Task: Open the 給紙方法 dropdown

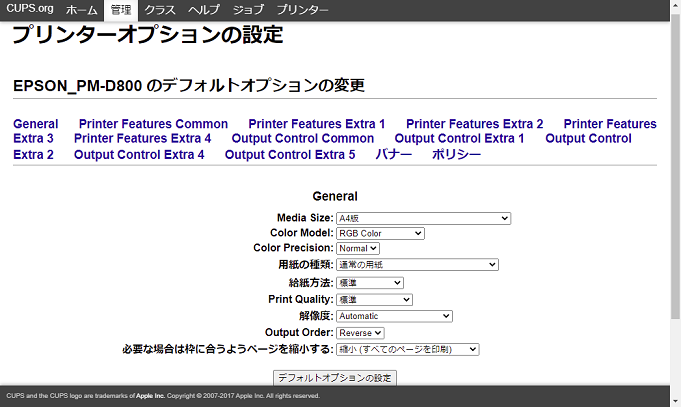Action: (x=370, y=283)
